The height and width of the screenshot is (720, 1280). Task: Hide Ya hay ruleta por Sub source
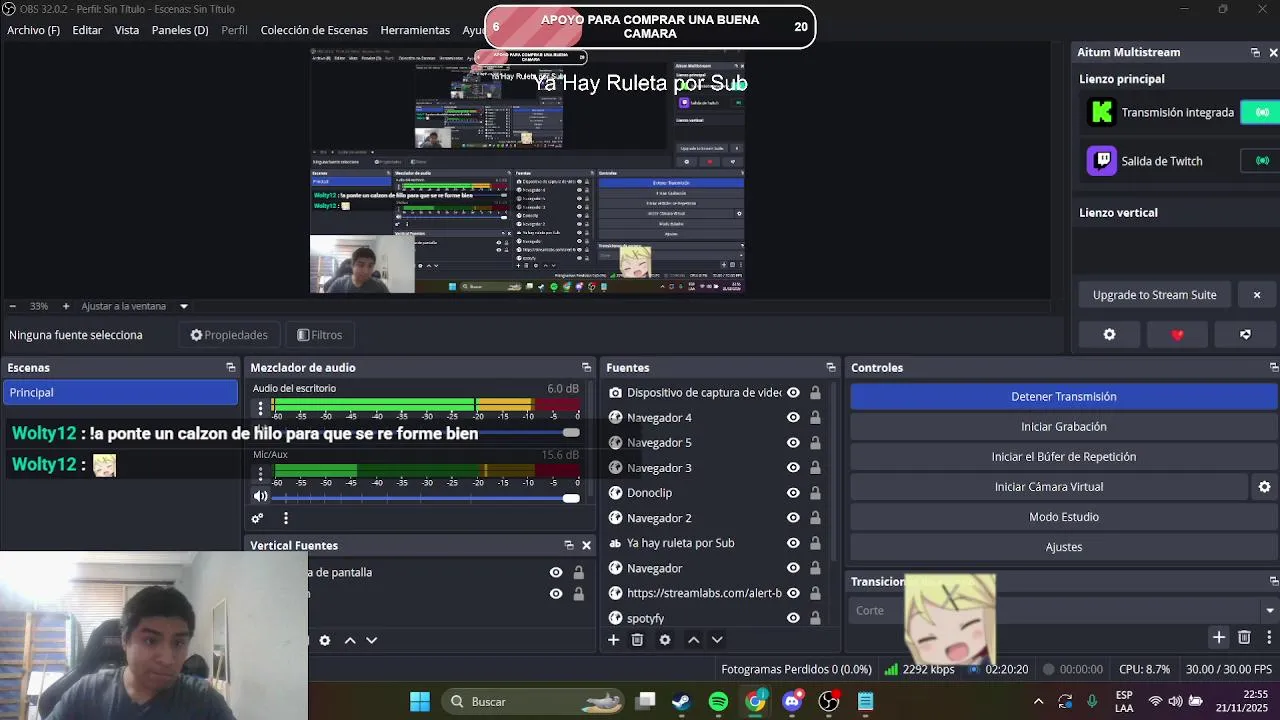point(793,543)
